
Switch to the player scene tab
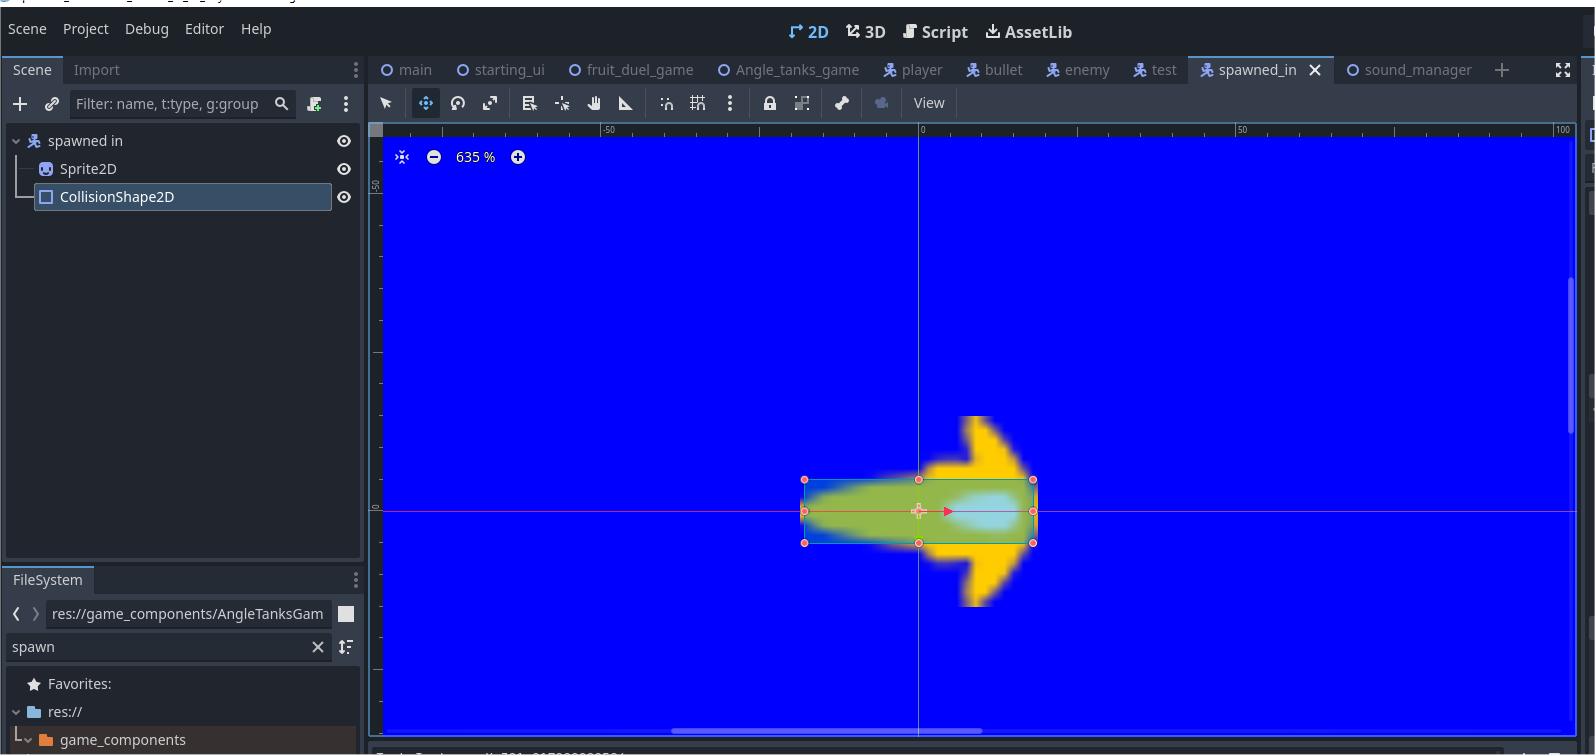click(x=912, y=70)
